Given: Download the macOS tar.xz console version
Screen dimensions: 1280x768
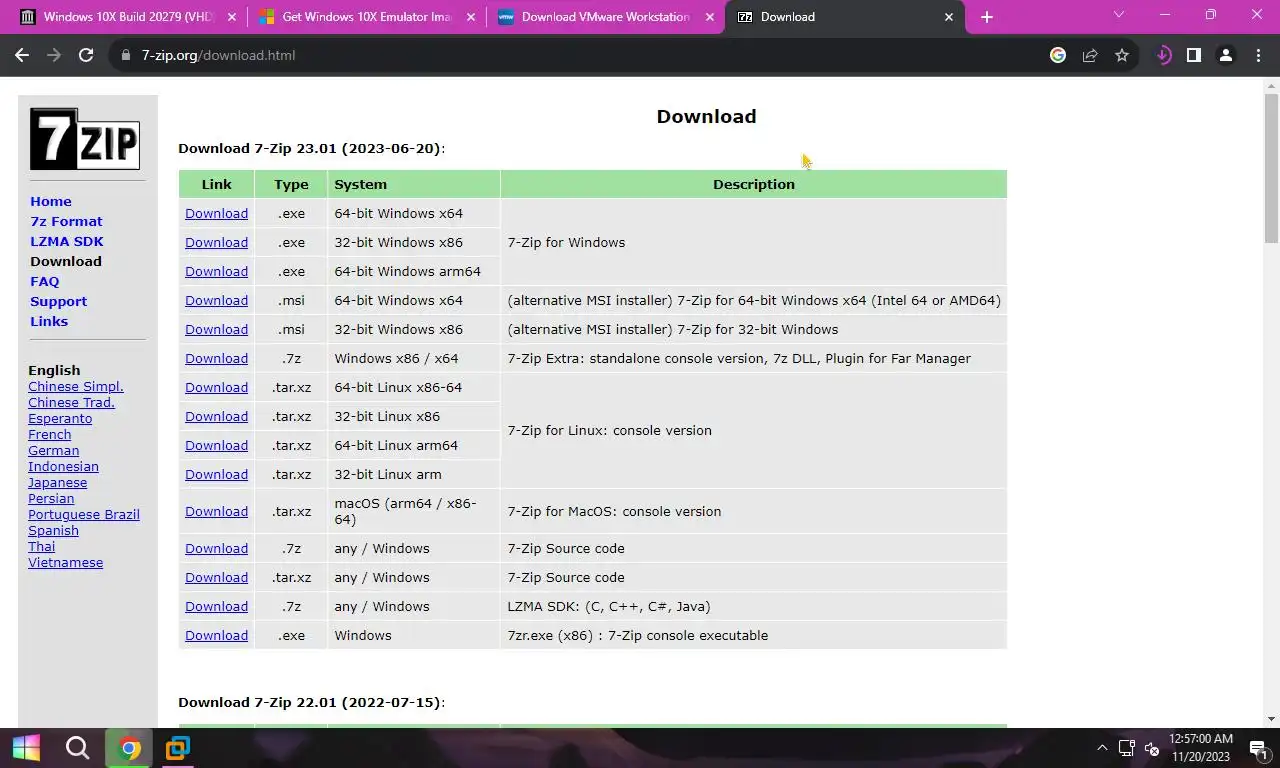Looking at the screenshot, I should 216,511.
